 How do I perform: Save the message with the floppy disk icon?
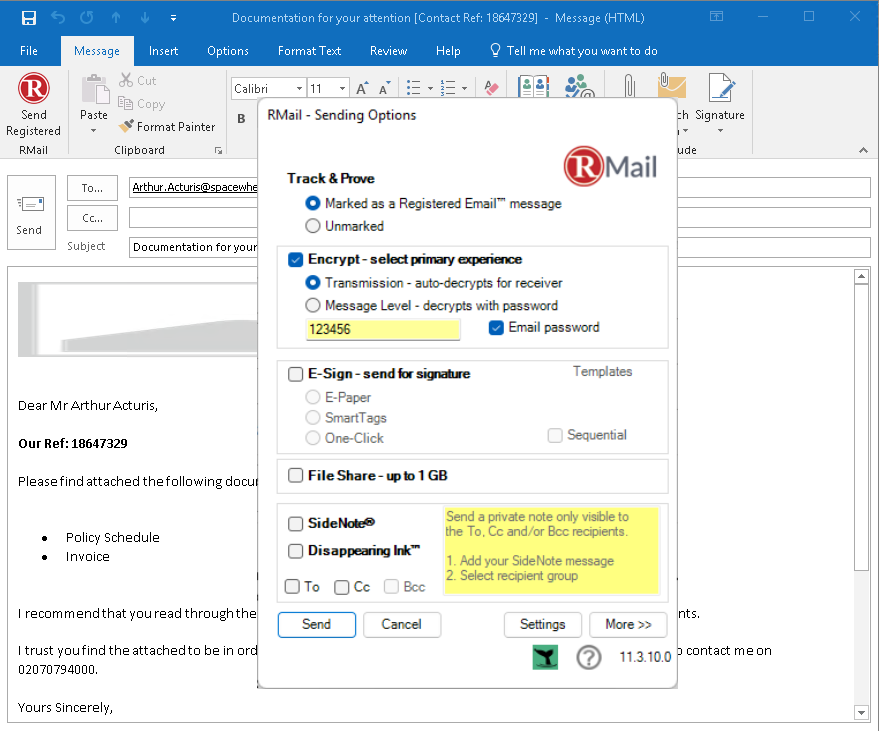[29, 17]
